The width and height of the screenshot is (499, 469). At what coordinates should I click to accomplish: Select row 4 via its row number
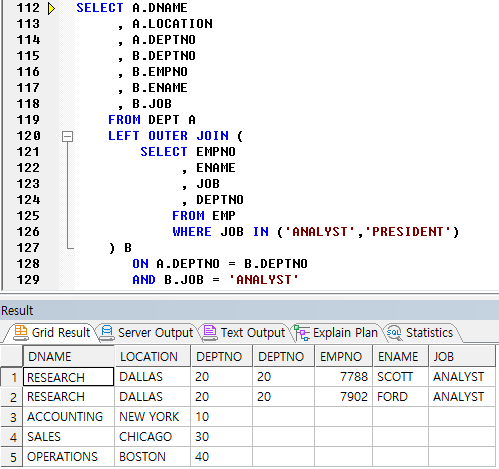tap(12, 437)
